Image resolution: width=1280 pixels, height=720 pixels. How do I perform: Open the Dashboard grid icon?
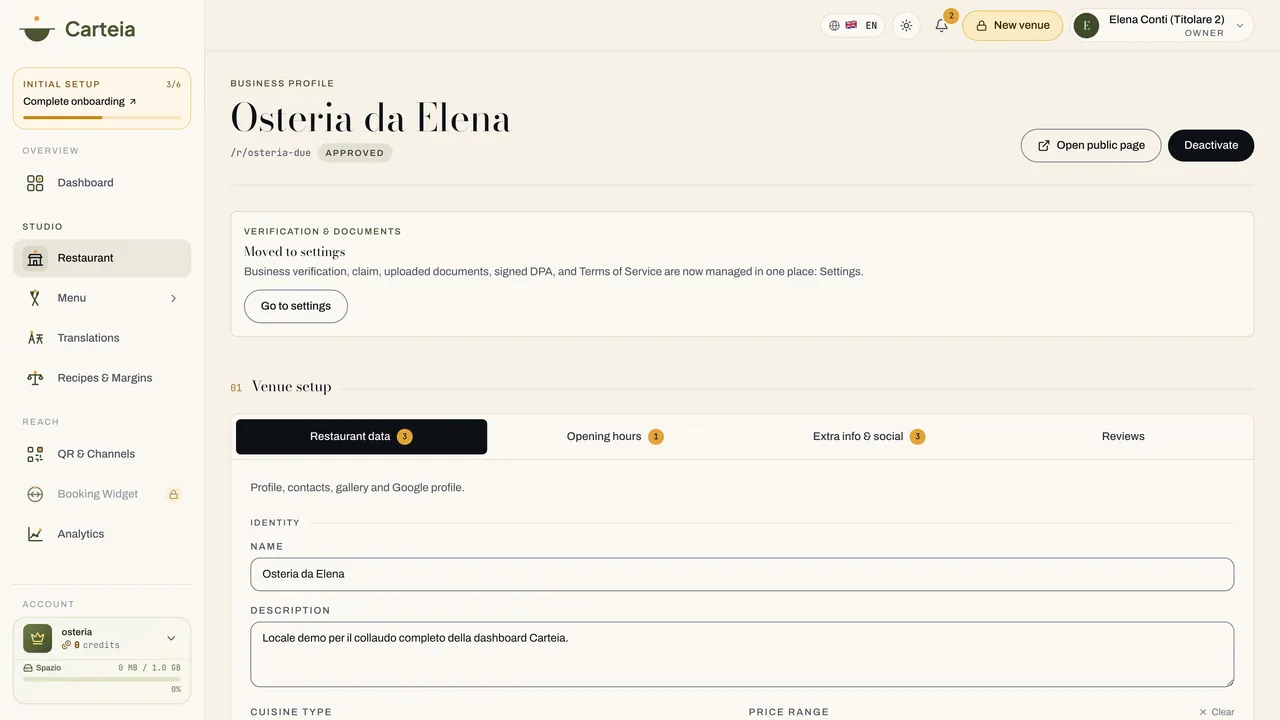coord(35,183)
